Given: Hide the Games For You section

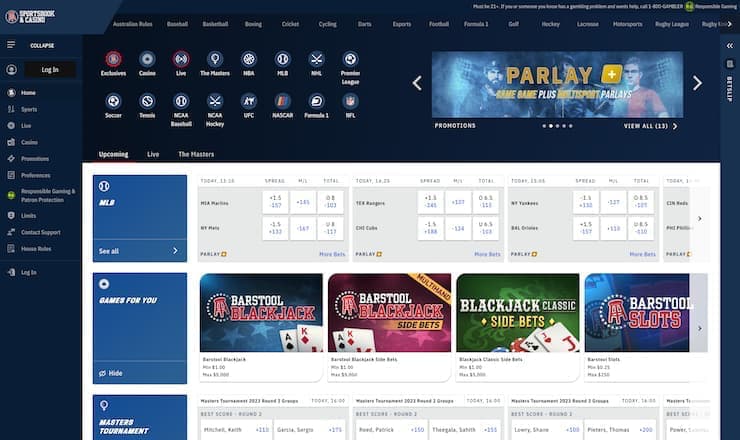Looking at the screenshot, I should click(x=110, y=373).
